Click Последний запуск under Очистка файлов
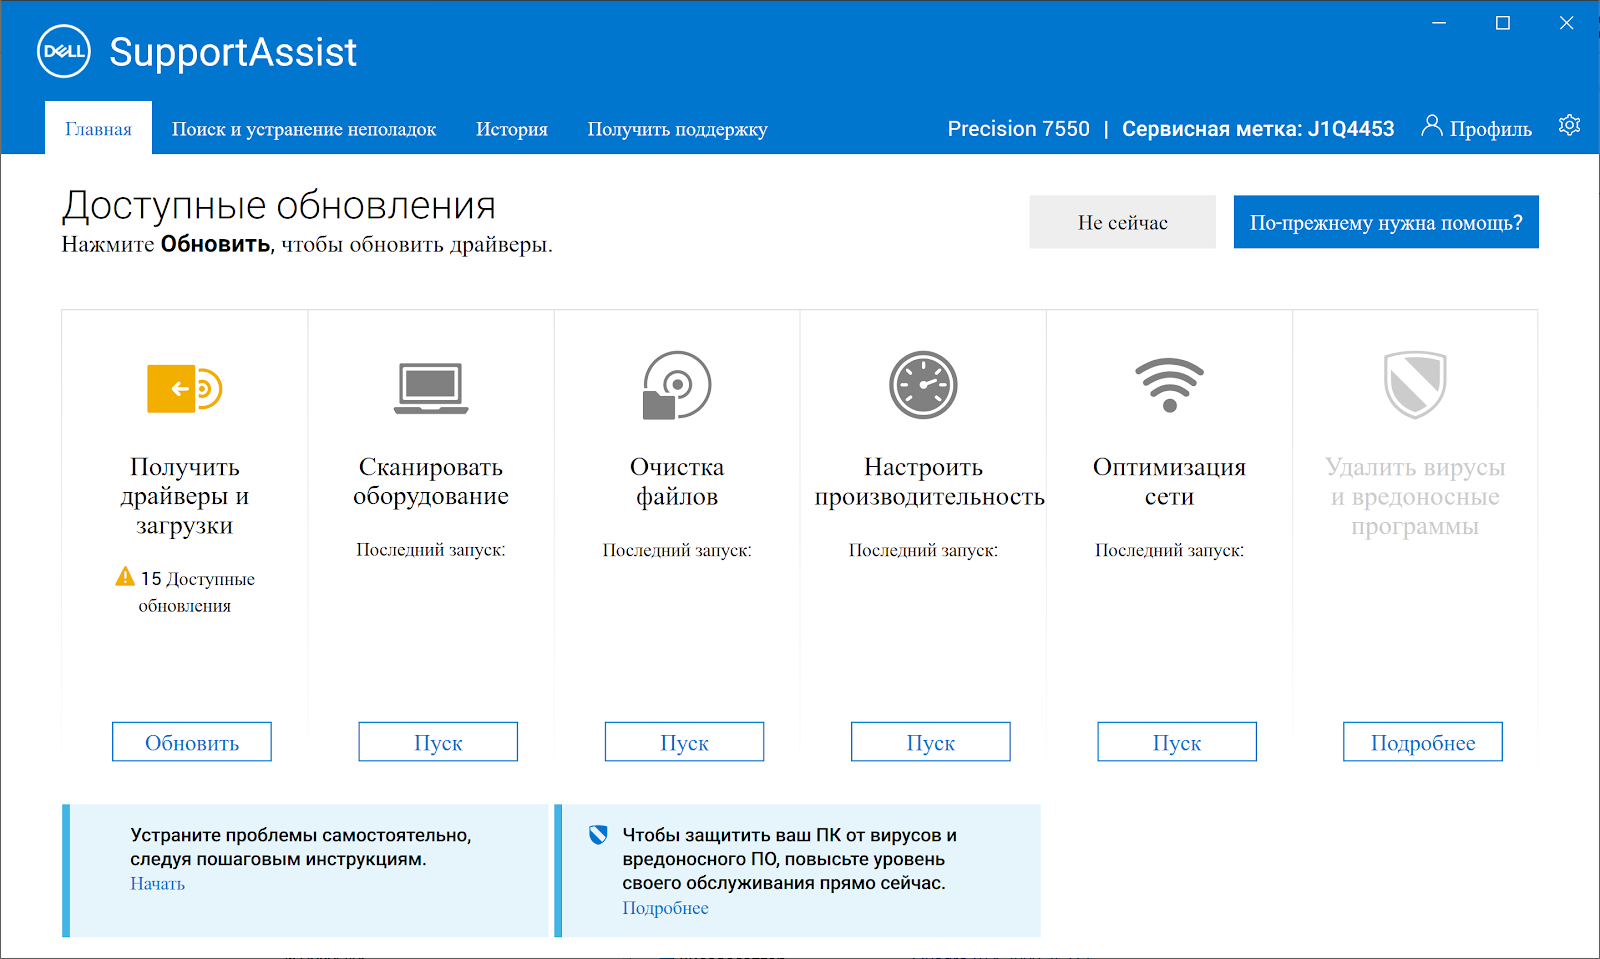This screenshot has width=1600, height=959. 677,550
